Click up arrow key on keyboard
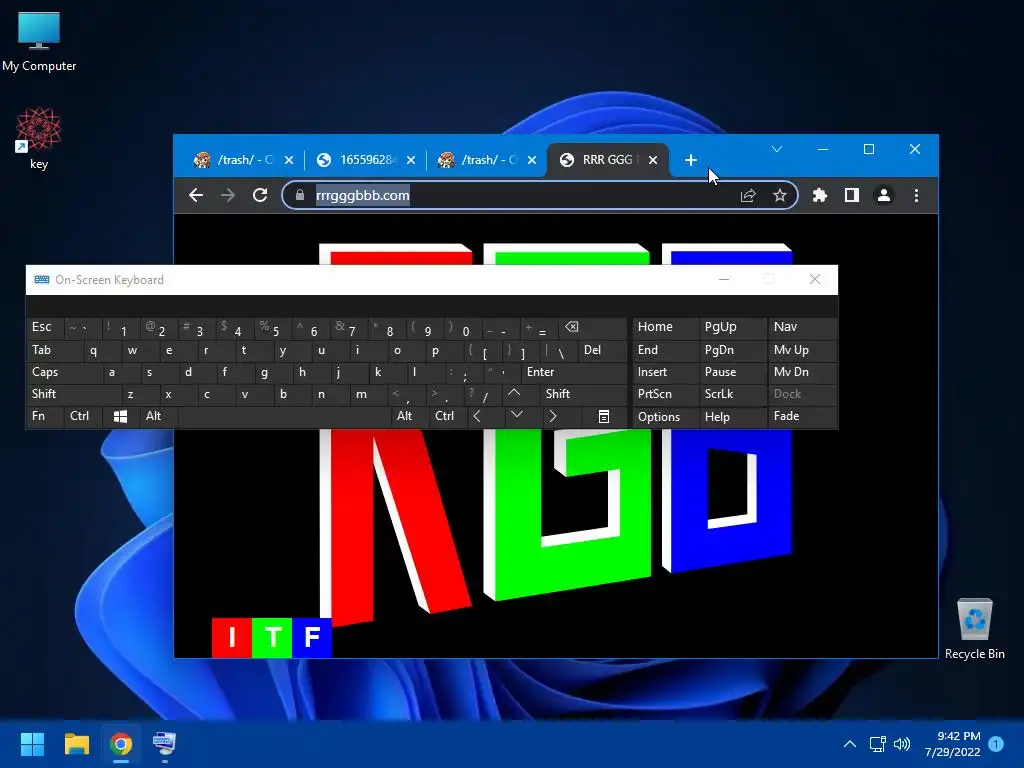This screenshot has height=768, width=1024. 520,394
